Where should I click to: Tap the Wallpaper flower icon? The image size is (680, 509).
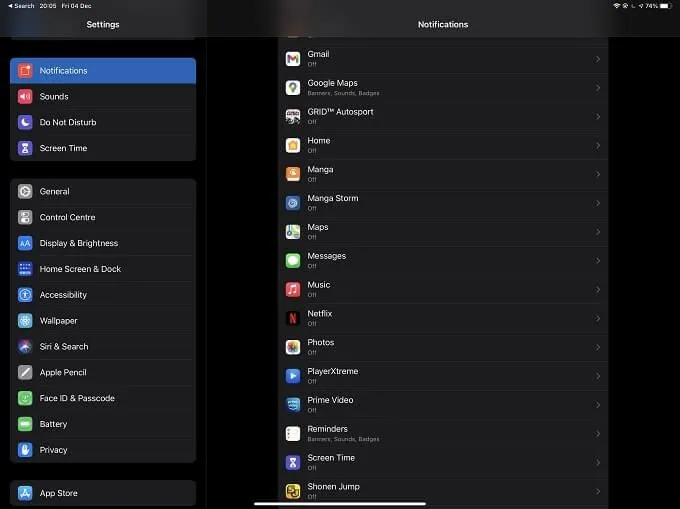[x=25, y=321]
